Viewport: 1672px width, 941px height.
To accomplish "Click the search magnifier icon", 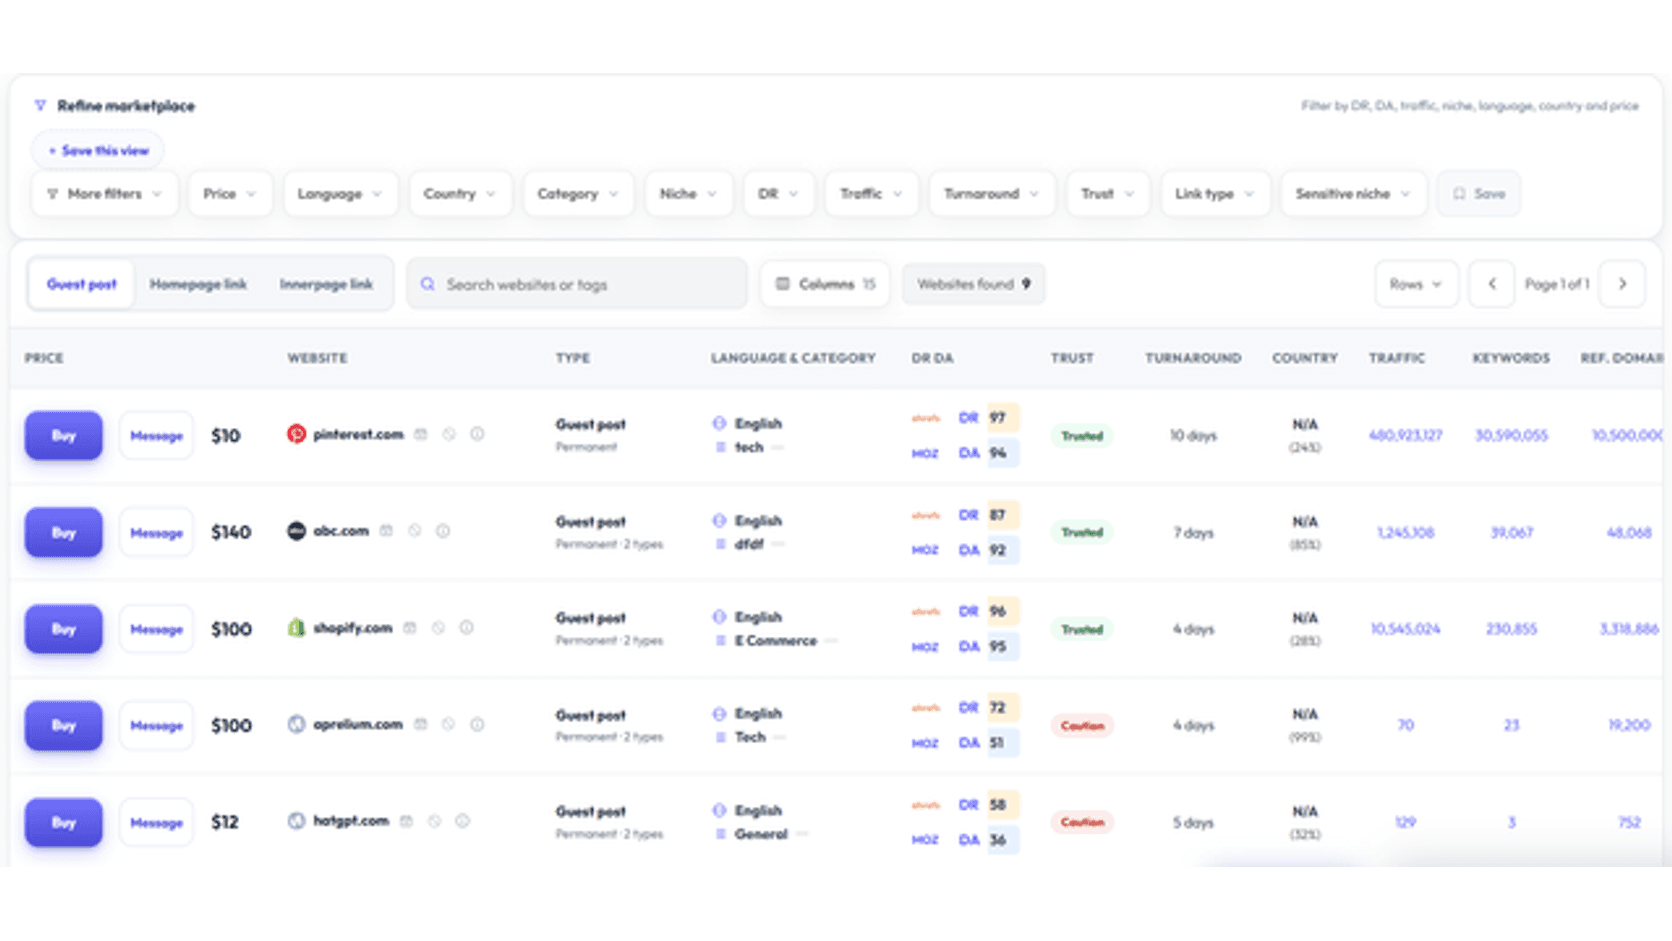I will click(x=428, y=284).
